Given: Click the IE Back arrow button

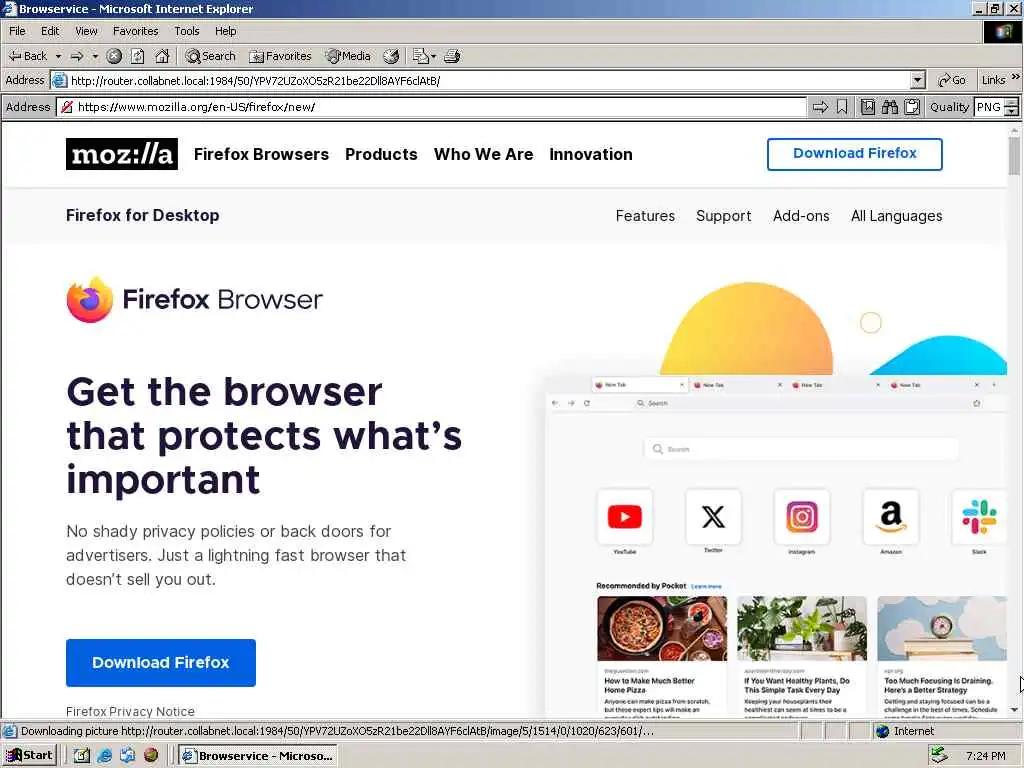Looking at the screenshot, I should point(27,56).
